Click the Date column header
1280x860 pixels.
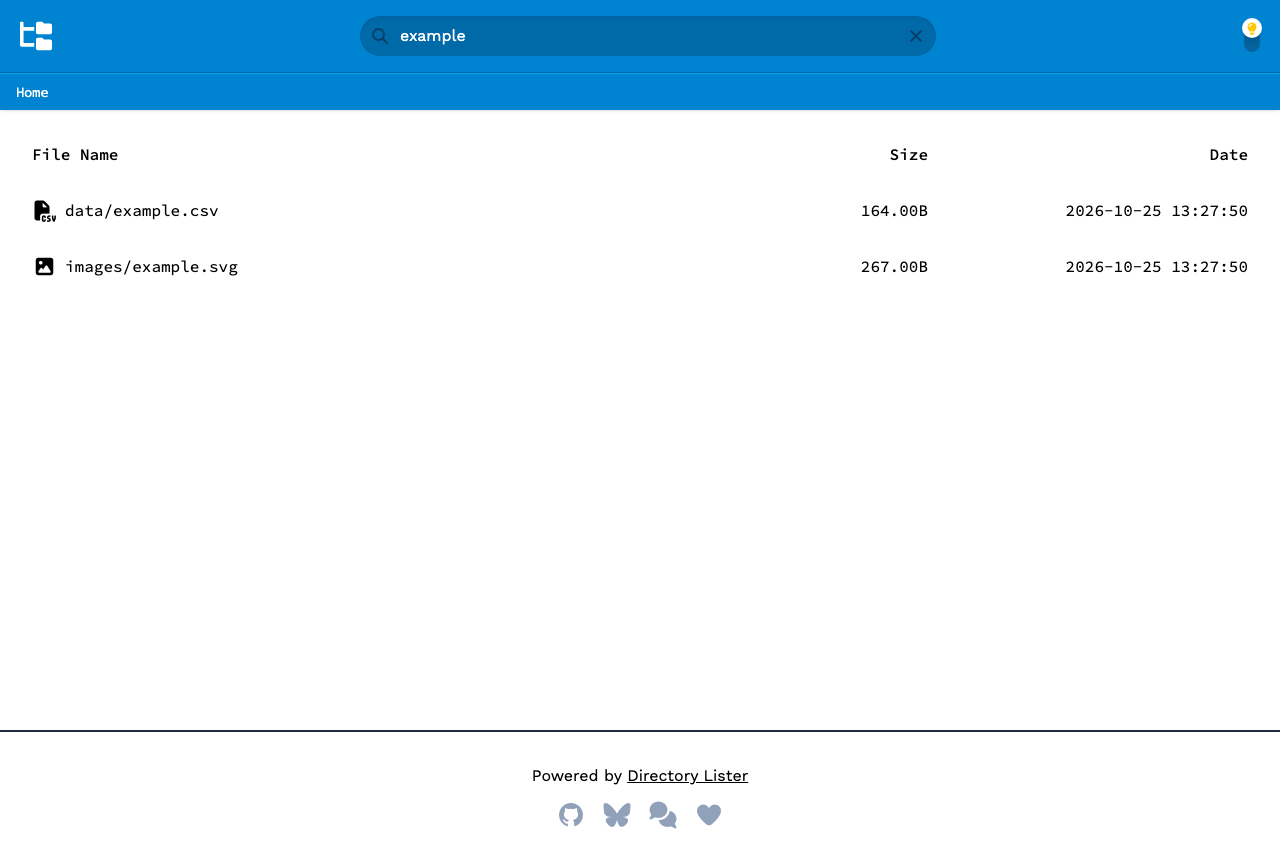pos(1229,155)
